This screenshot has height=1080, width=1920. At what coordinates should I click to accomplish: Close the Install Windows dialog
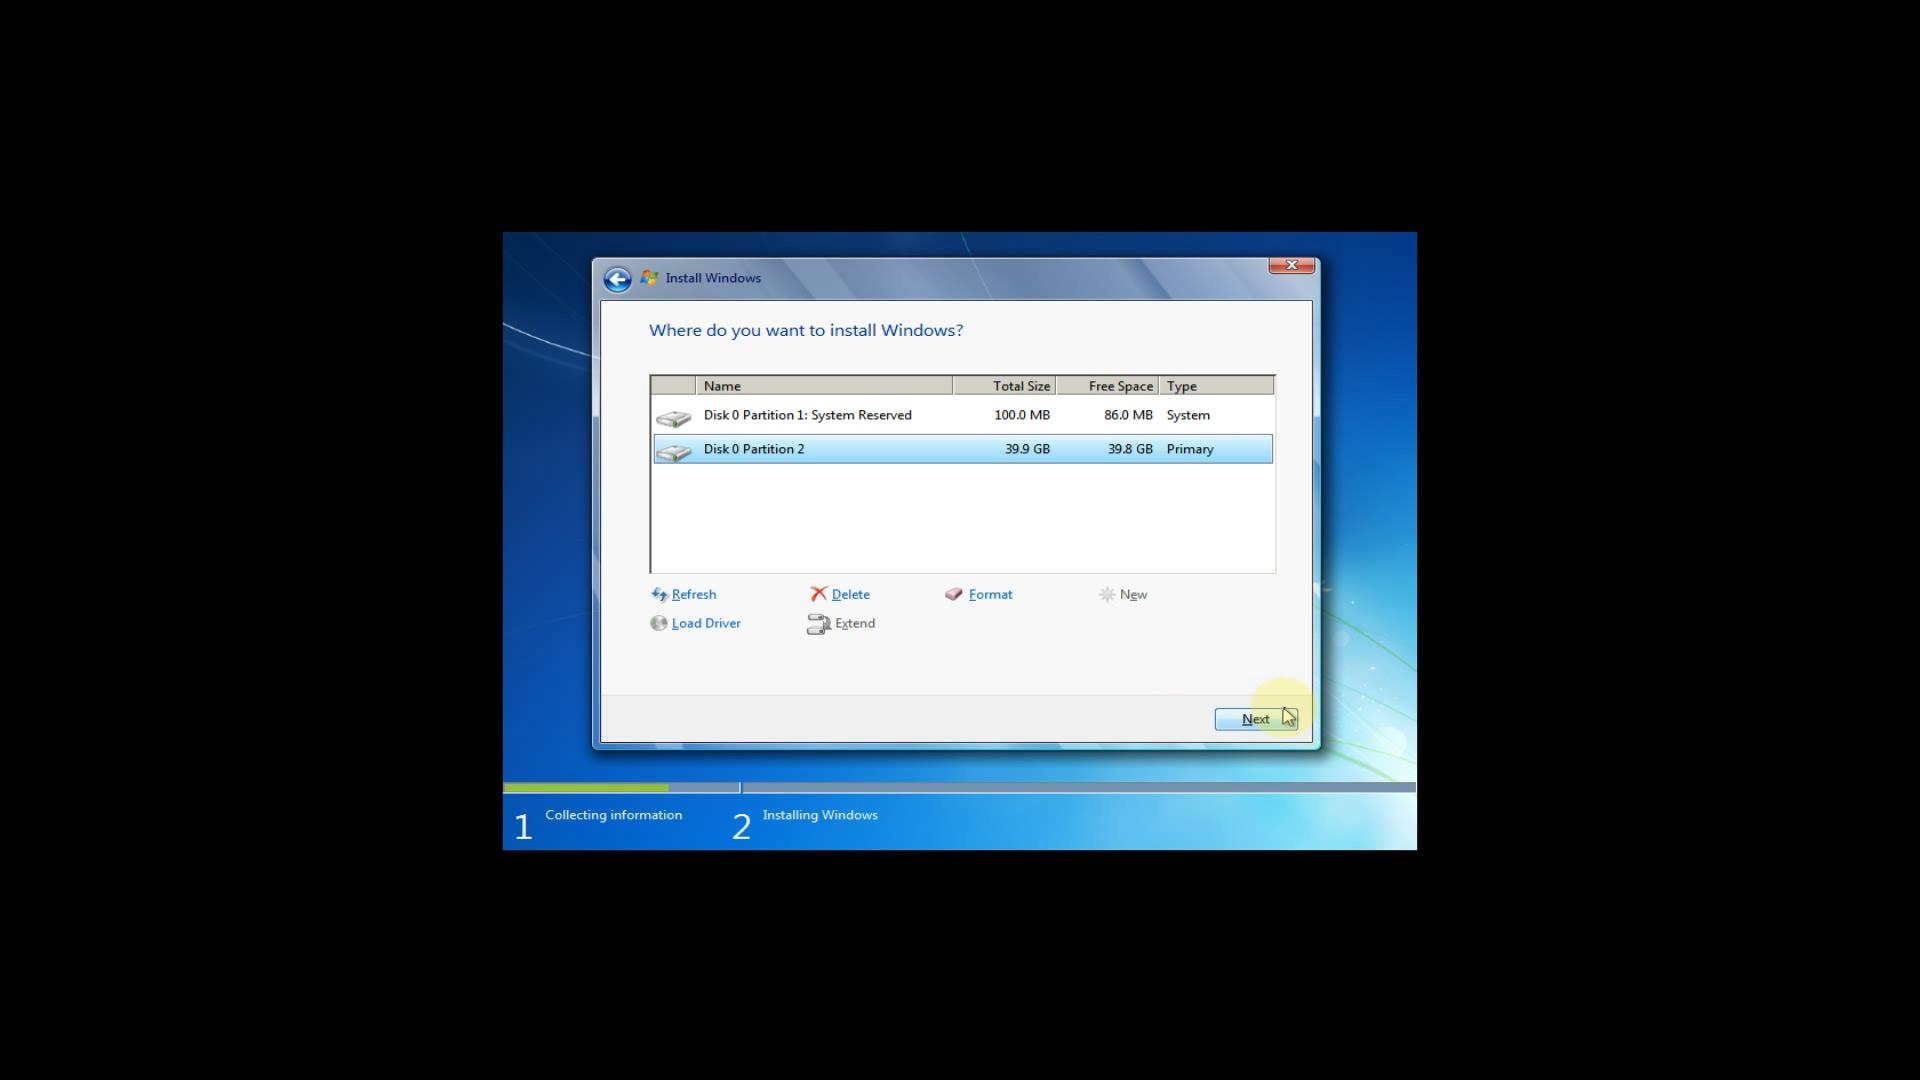pyautogui.click(x=1291, y=265)
